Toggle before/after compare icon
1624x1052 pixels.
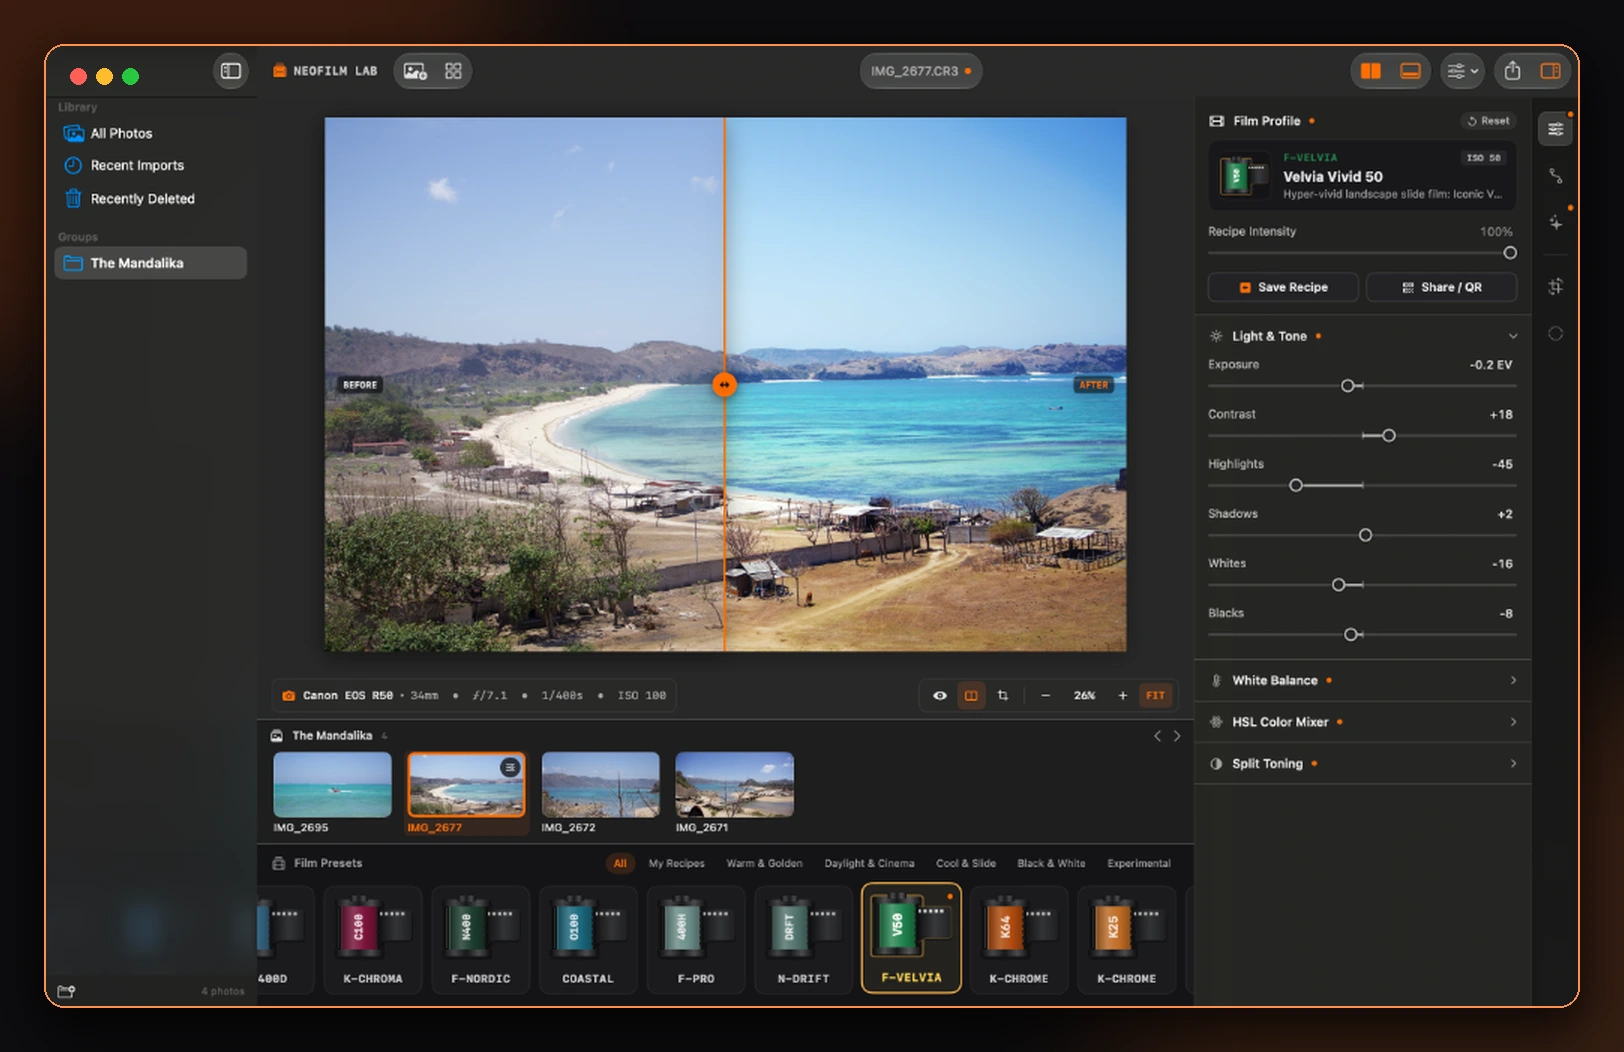tap(971, 695)
